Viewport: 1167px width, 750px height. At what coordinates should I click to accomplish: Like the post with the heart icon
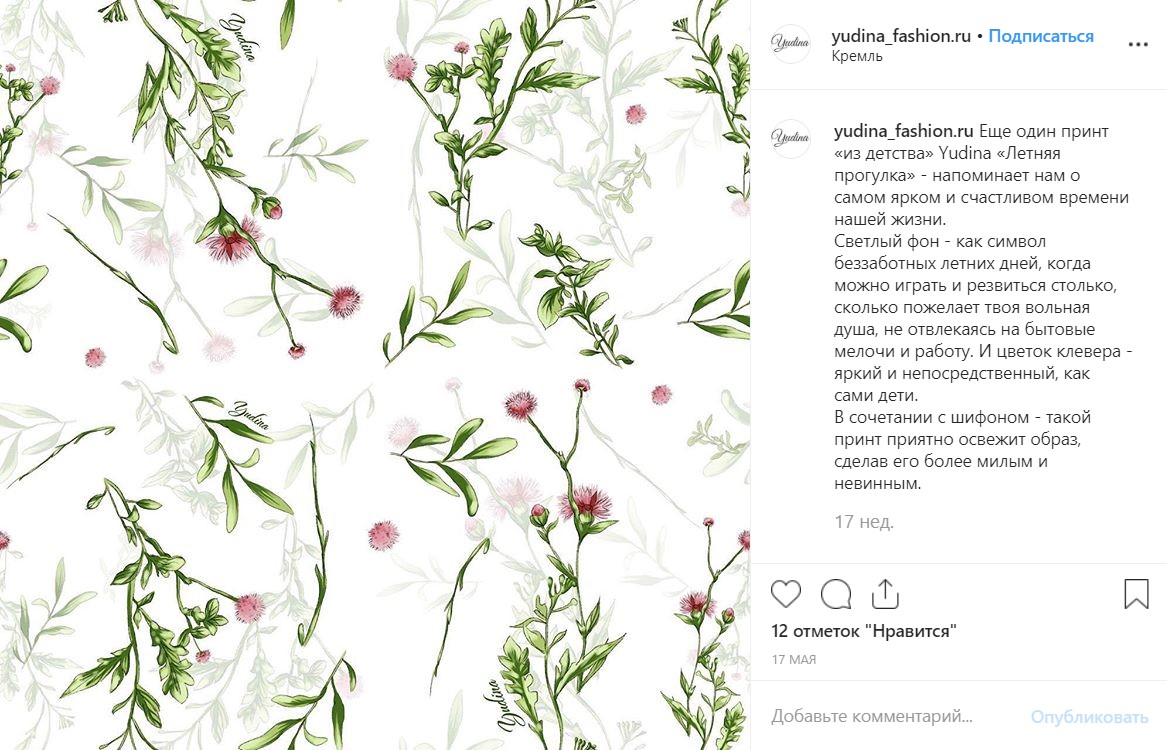tap(785, 594)
